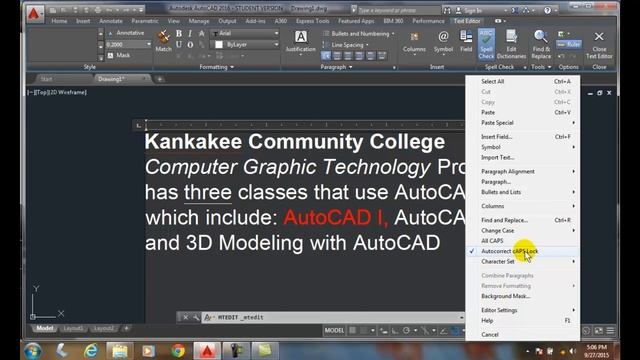Switch to the Annotate ribbon tab
640x360 pixels.
[x=111, y=21]
